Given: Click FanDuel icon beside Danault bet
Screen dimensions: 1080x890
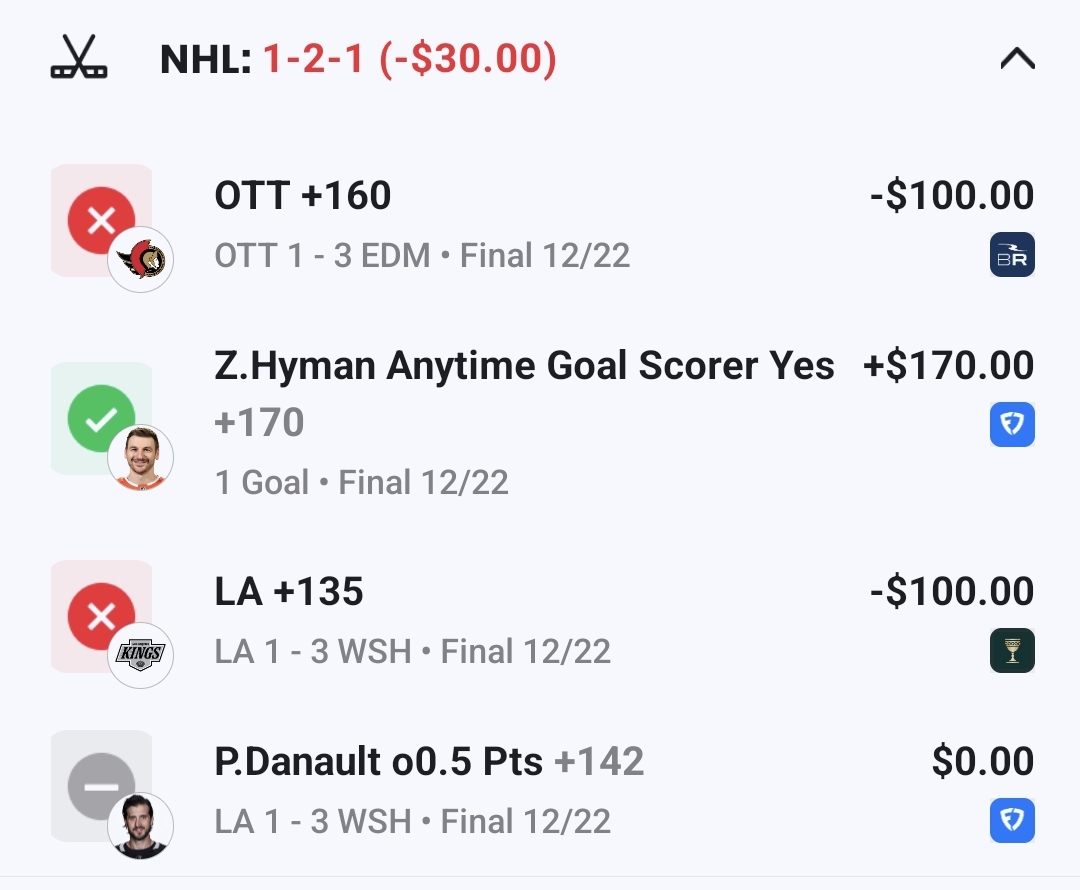Looking at the screenshot, I should [1012, 820].
